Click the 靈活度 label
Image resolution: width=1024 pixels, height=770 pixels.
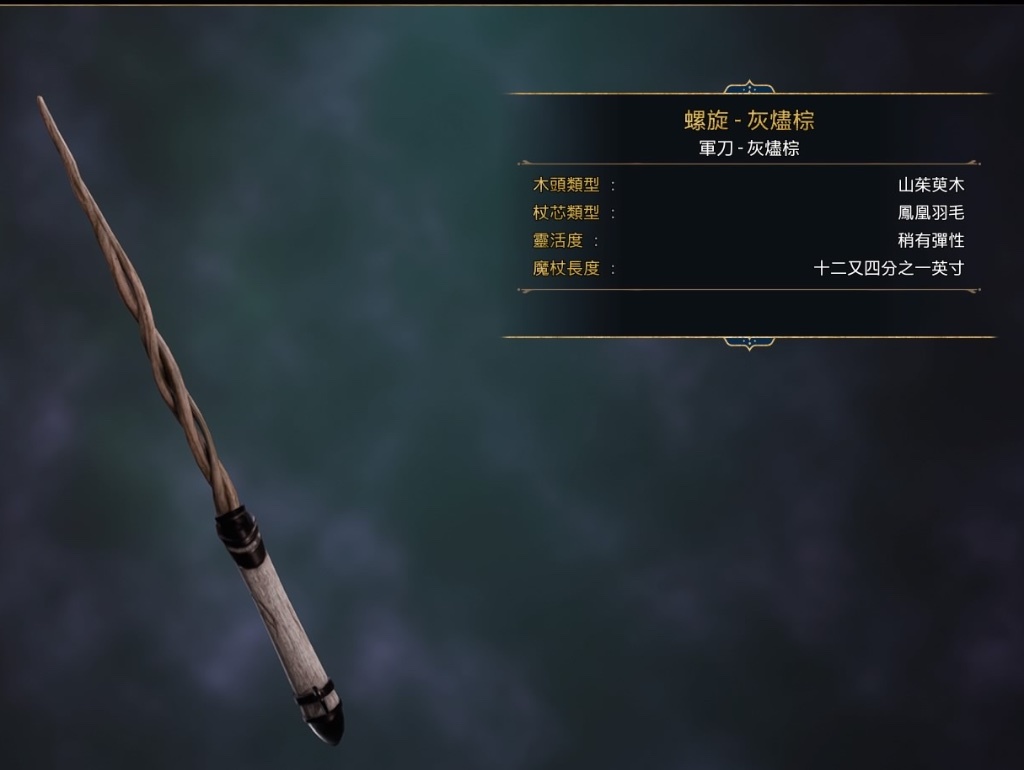[558, 240]
